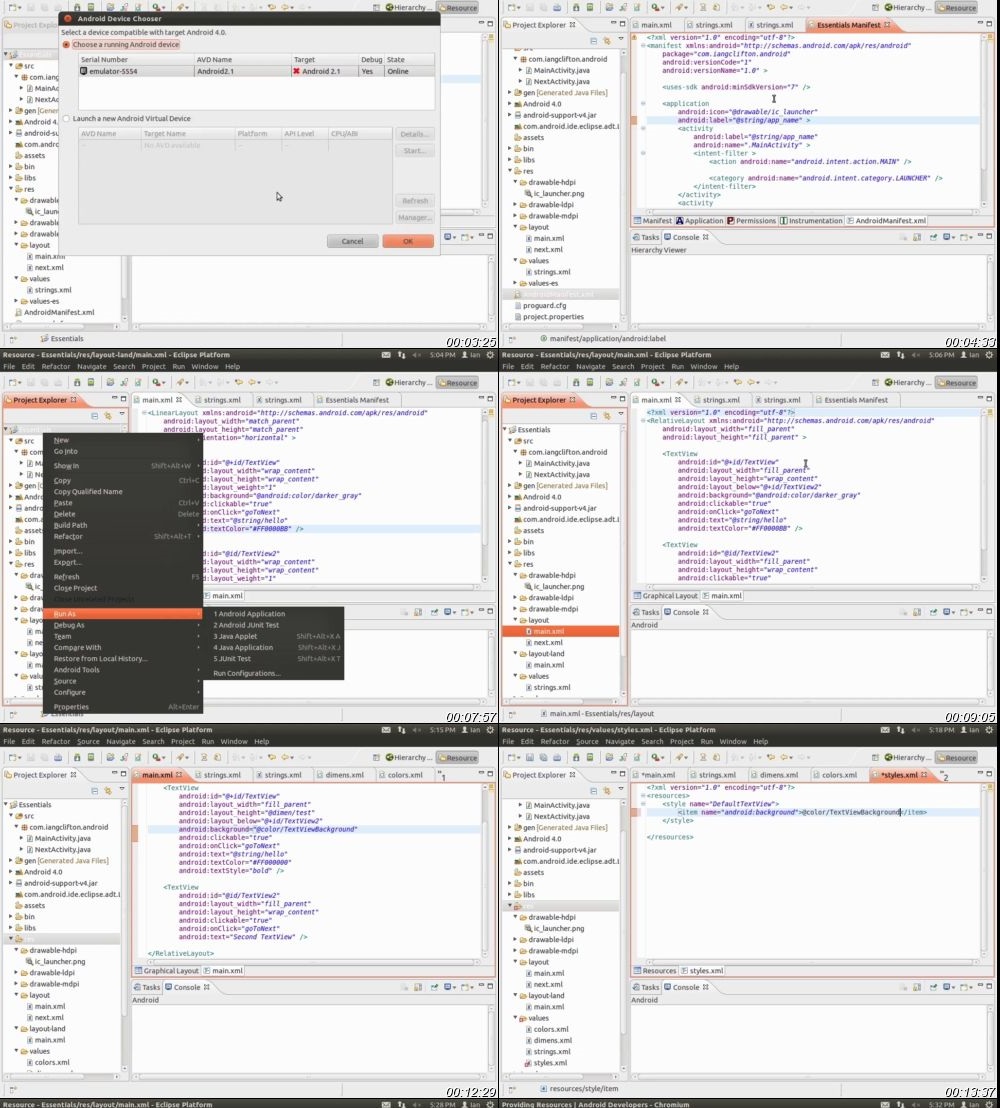Switch to Hierarchy perspective in 00:09:05 frame
Screen dimensions: 1000x1108
(x=908, y=382)
